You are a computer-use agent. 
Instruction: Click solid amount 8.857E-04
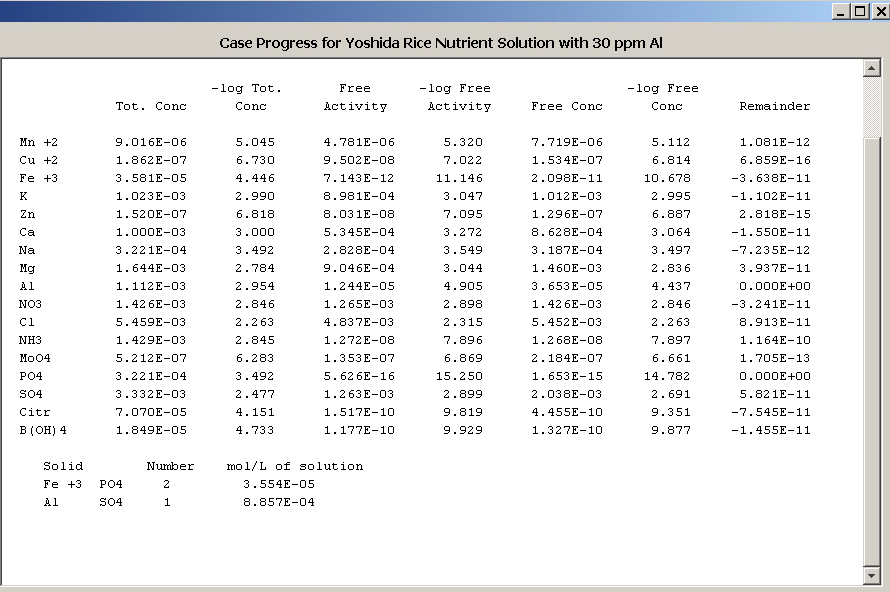tap(279, 502)
